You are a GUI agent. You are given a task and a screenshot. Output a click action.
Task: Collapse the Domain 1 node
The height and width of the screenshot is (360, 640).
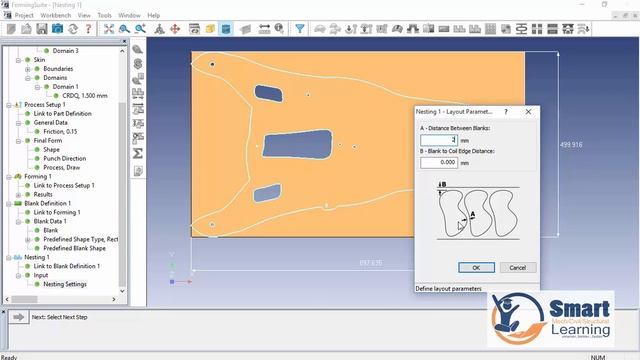coord(37,87)
